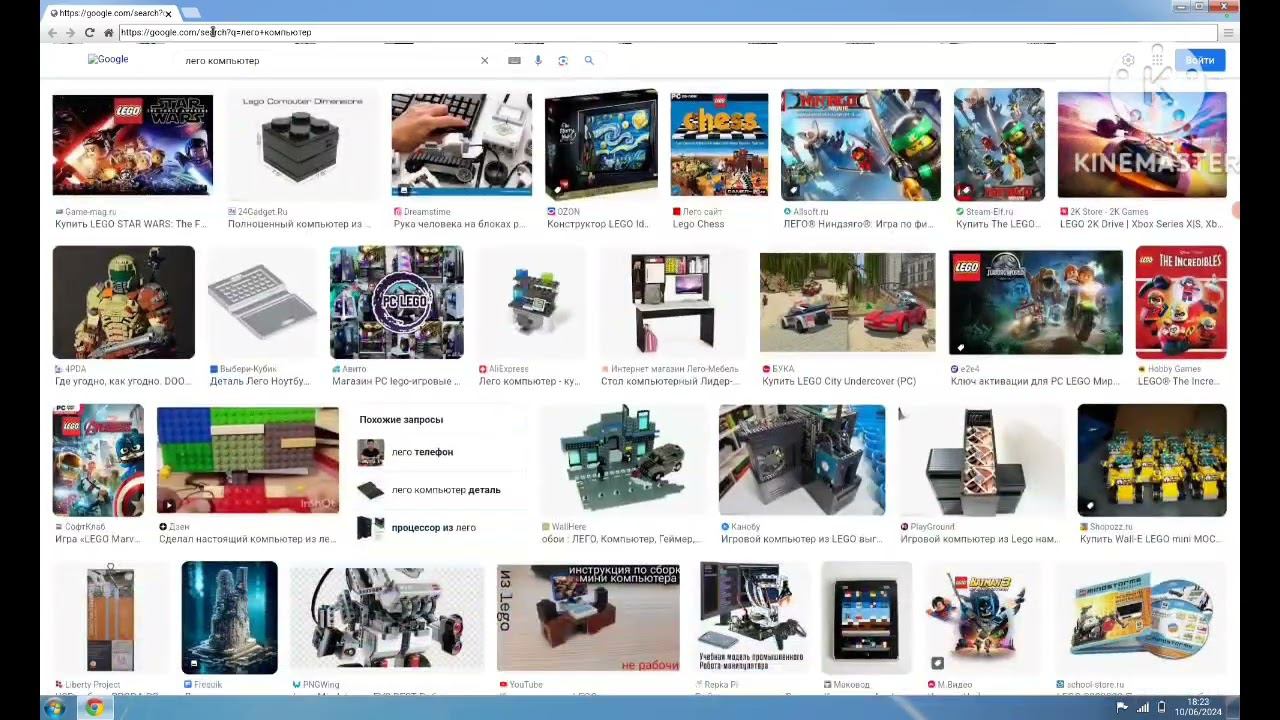Clear the Google search box with X
Viewport: 1280px width, 720px height.
pyautogui.click(x=484, y=61)
